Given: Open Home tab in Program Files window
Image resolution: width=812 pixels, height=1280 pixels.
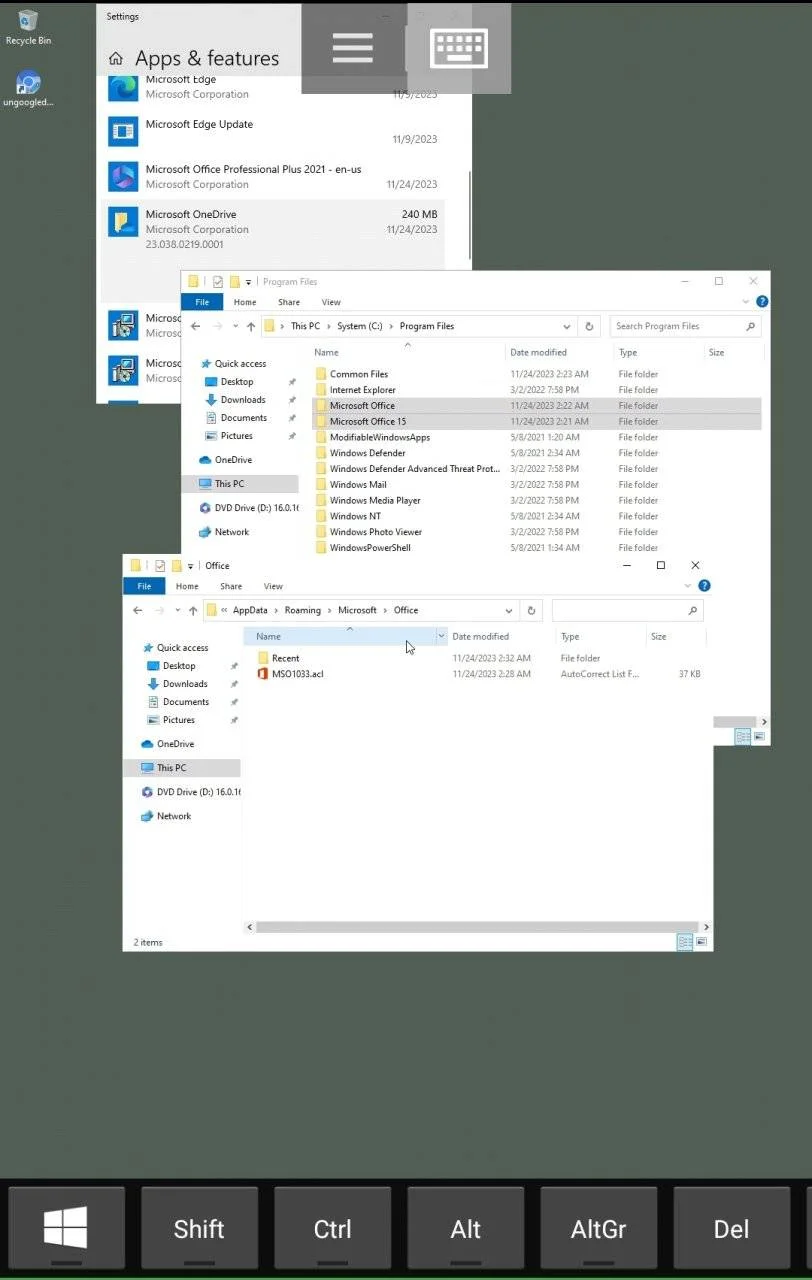Looking at the screenshot, I should click(245, 302).
